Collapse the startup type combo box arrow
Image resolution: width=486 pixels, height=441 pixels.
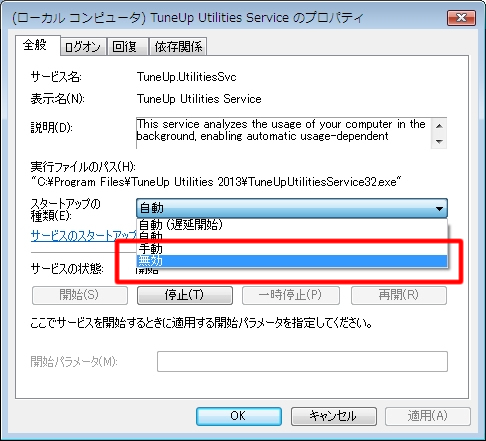pyautogui.click(x=439, y=209)
